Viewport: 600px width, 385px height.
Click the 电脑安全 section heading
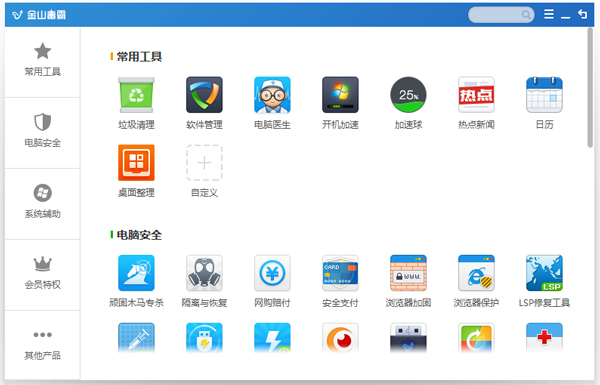click(x=139, y=235)
